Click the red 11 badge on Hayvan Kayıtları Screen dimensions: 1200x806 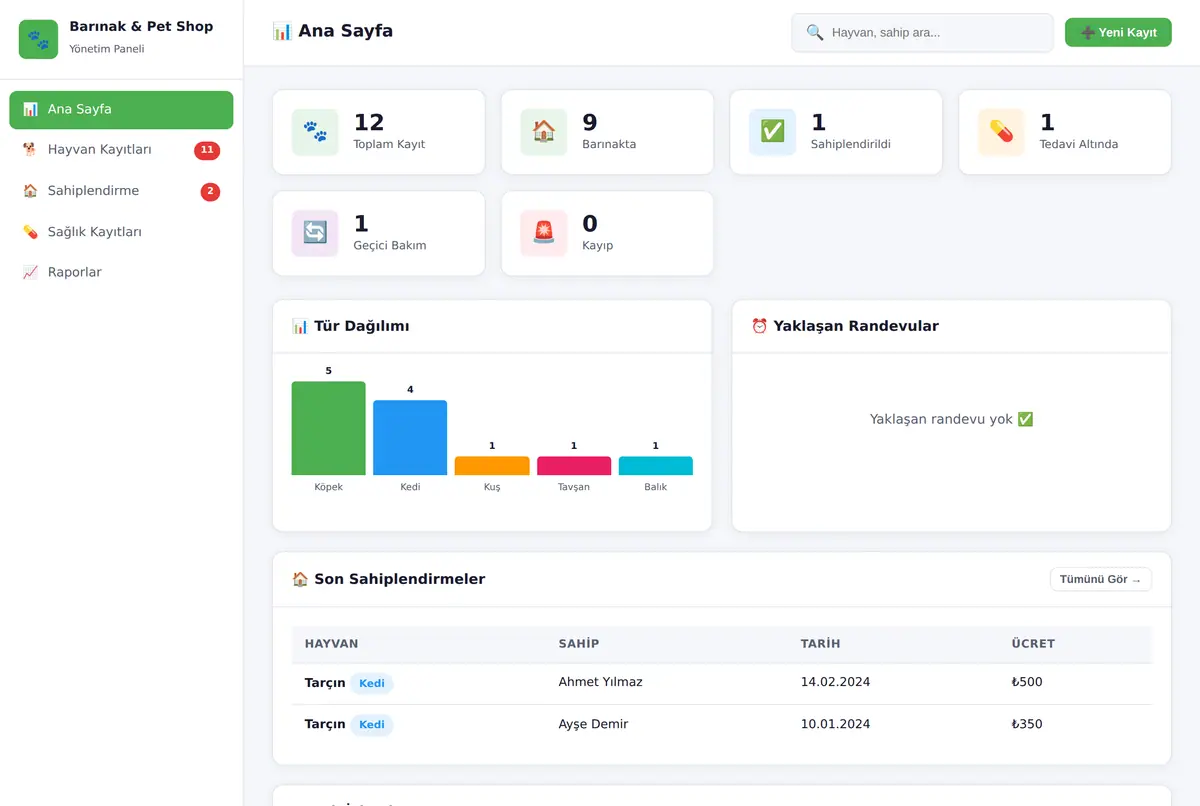(207, 150)
